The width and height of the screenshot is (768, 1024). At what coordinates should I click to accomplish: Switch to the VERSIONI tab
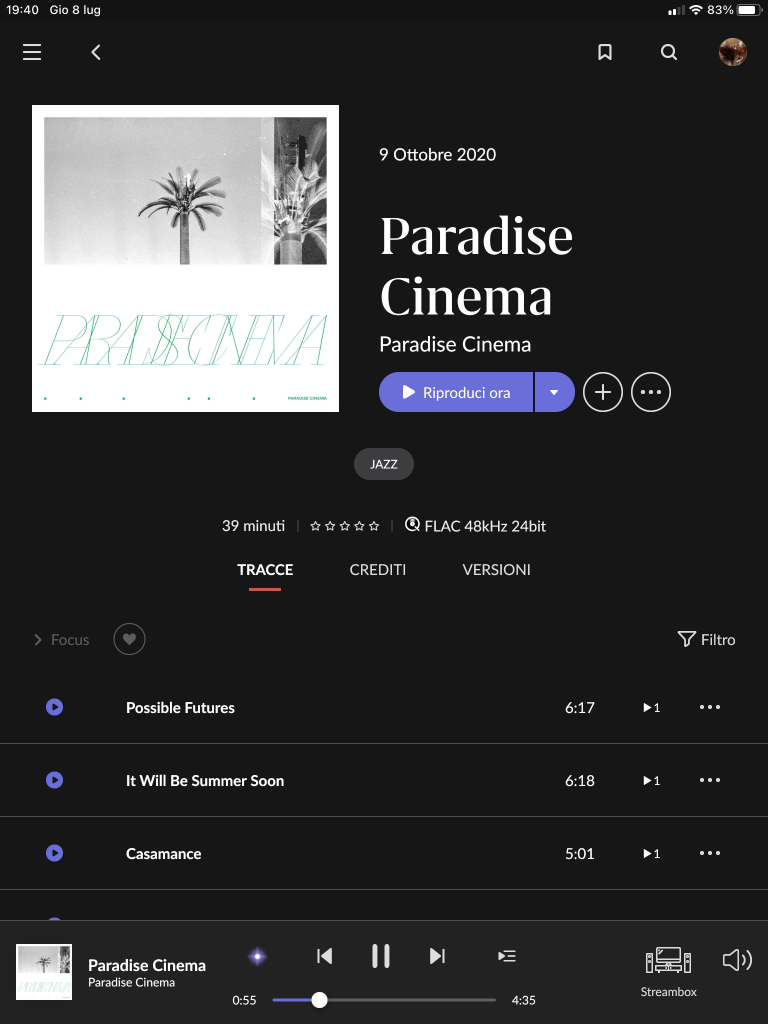tap(496, 570)
